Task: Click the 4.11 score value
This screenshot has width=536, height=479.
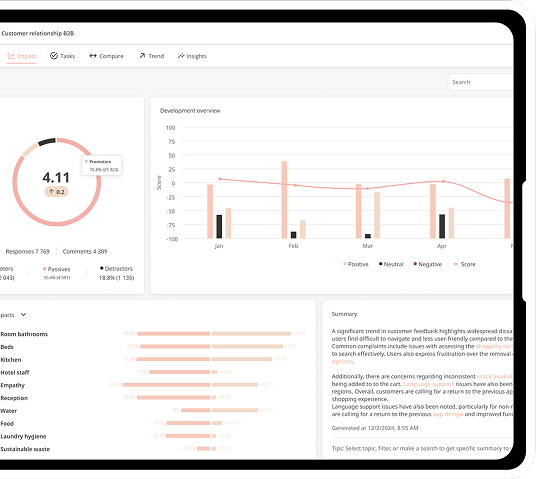Action: point(56,177)
